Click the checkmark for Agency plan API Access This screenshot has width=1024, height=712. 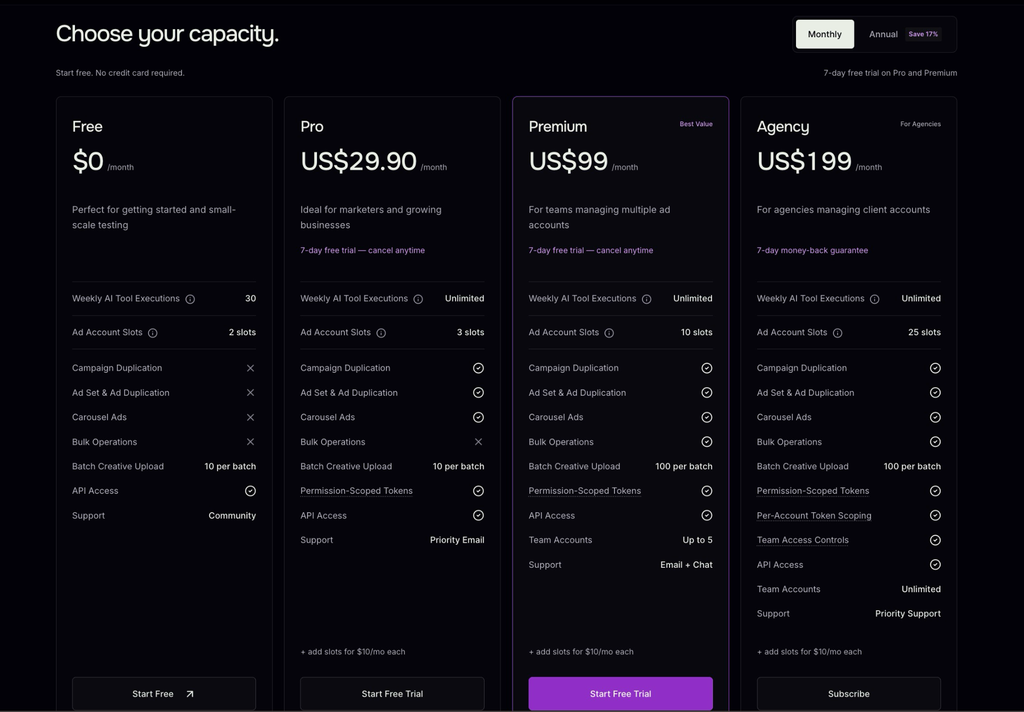click(935, 564)
